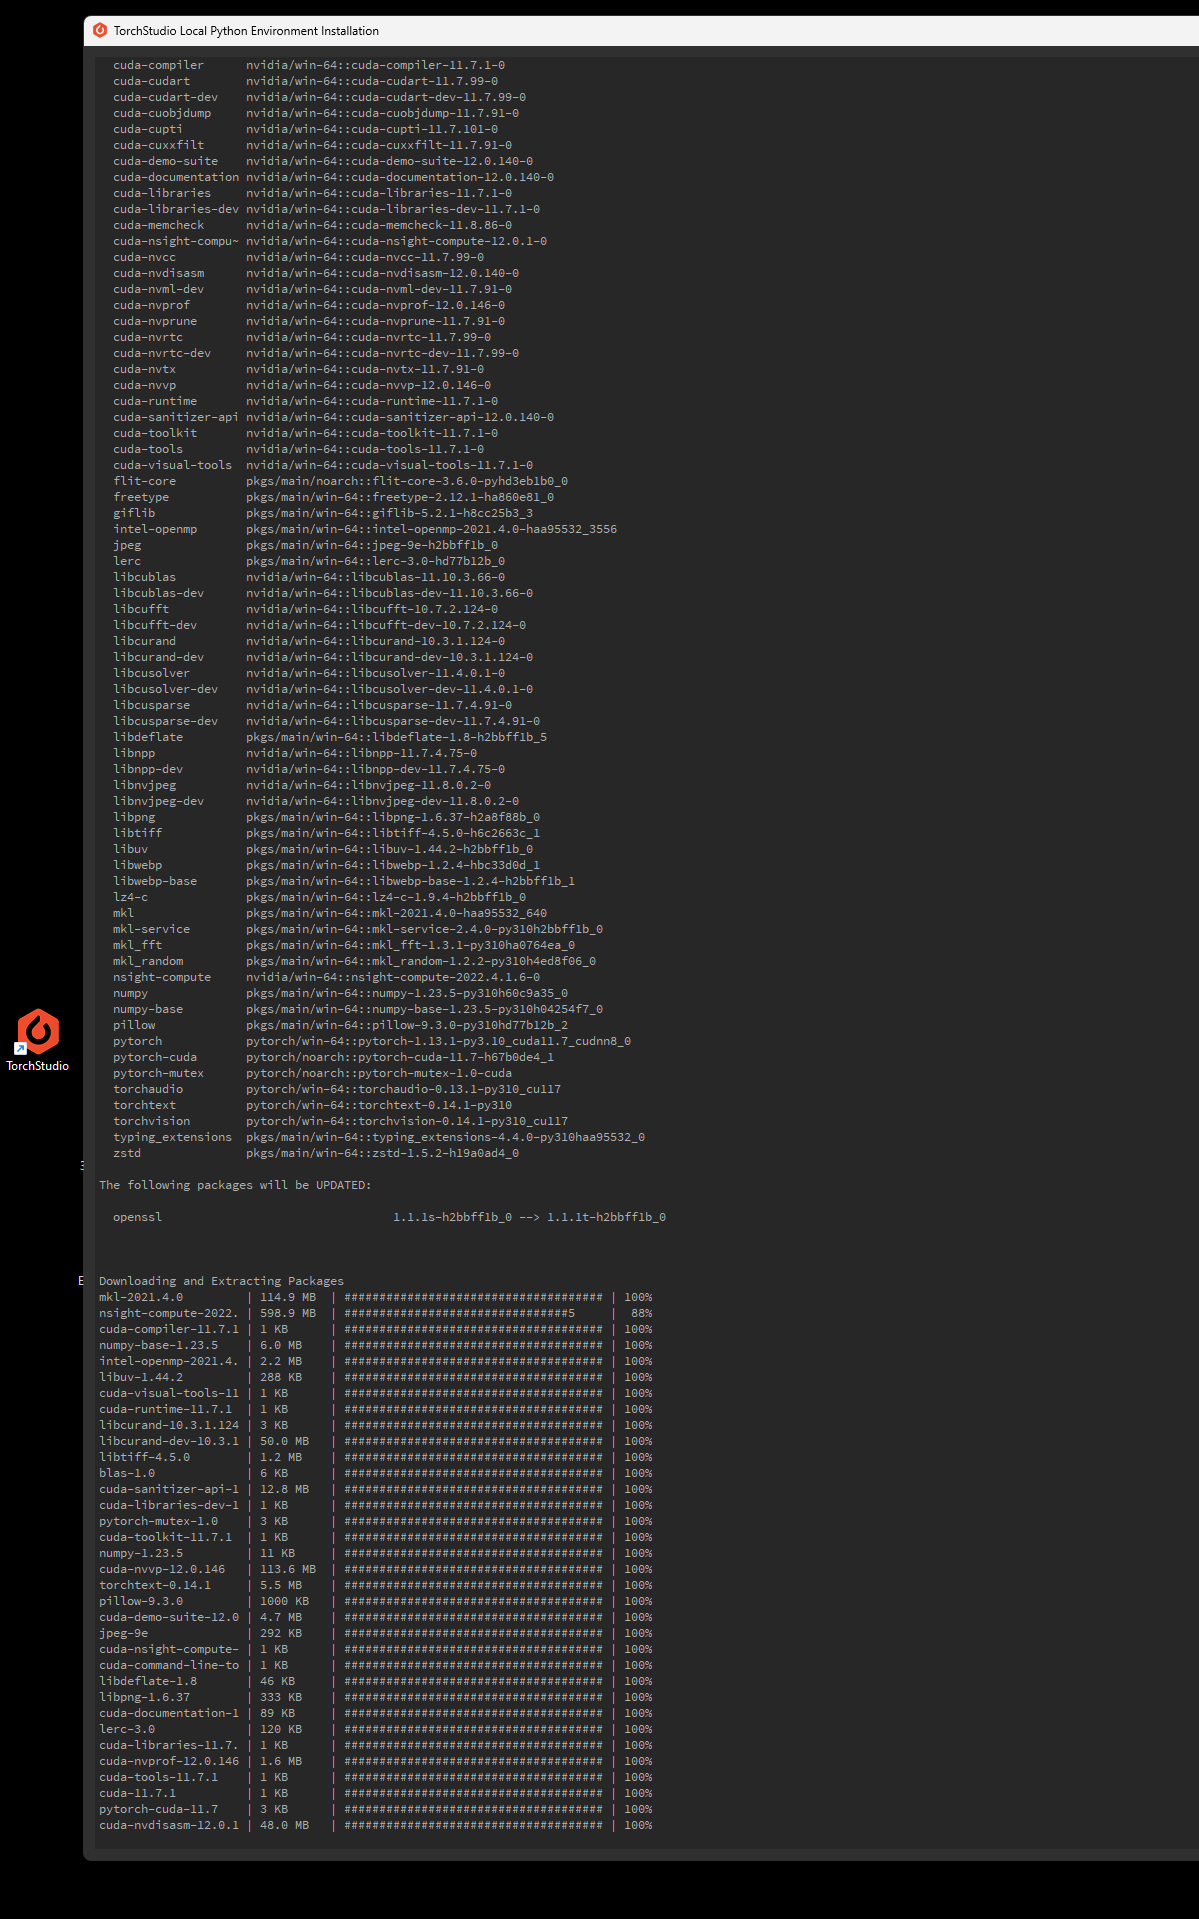1199x1919 pixels.
Task: Click the 'libcusparse' package line
Action: click(312, 705)
